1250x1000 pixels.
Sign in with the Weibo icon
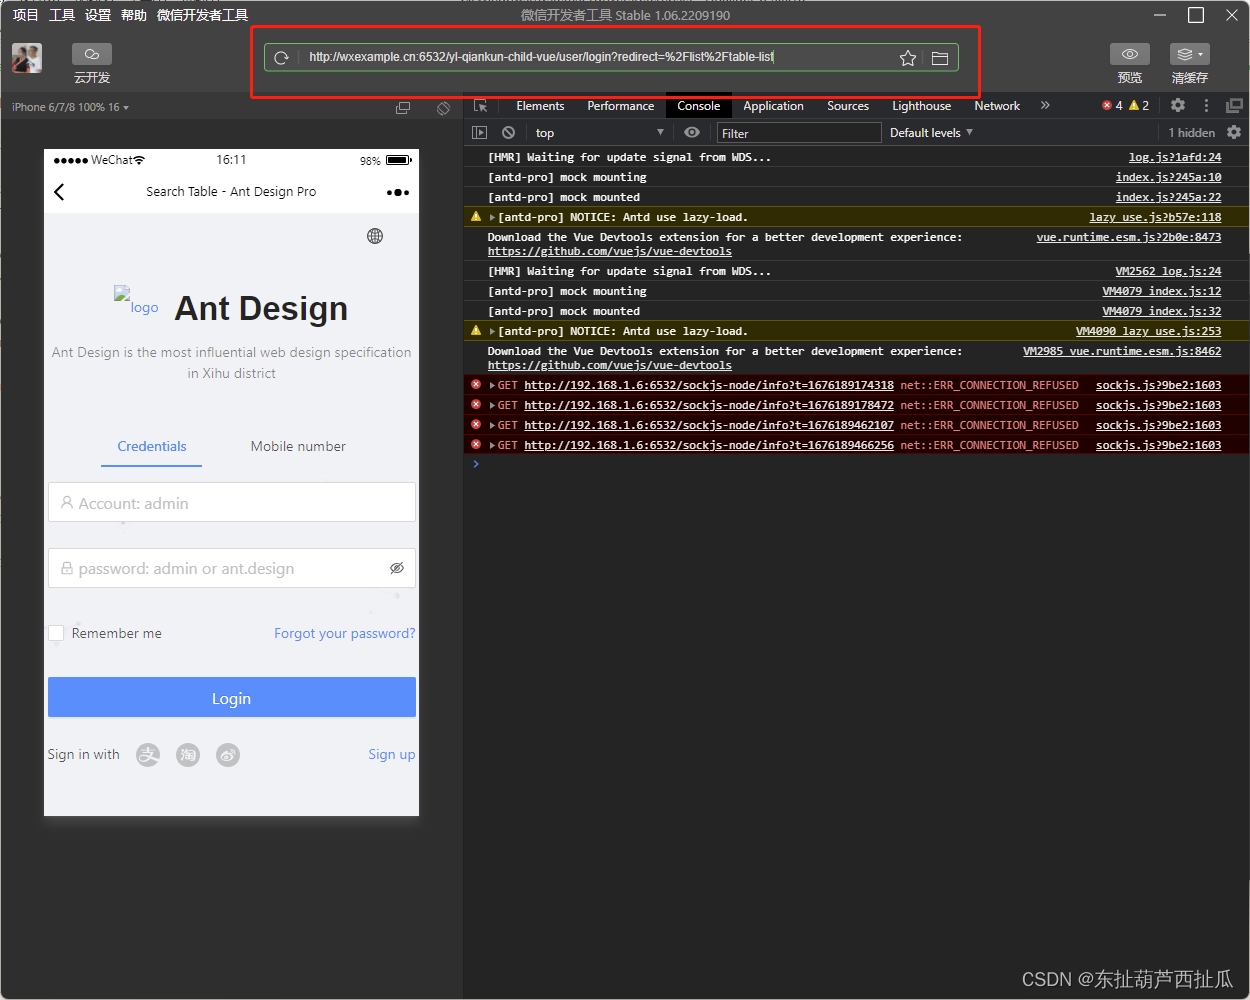(228, 755)
